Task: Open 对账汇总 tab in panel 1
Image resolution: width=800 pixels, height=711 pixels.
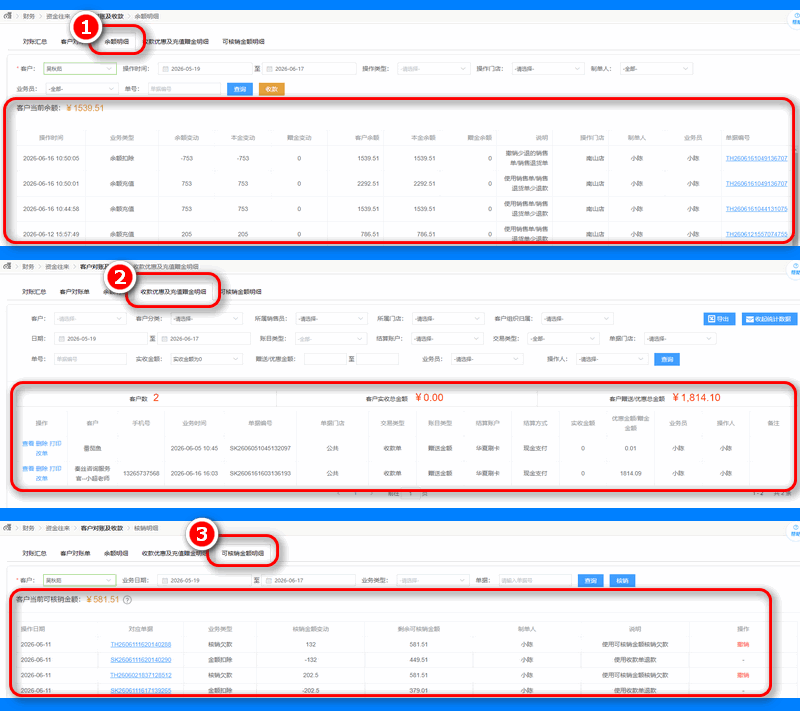Action: click(35, 41)
